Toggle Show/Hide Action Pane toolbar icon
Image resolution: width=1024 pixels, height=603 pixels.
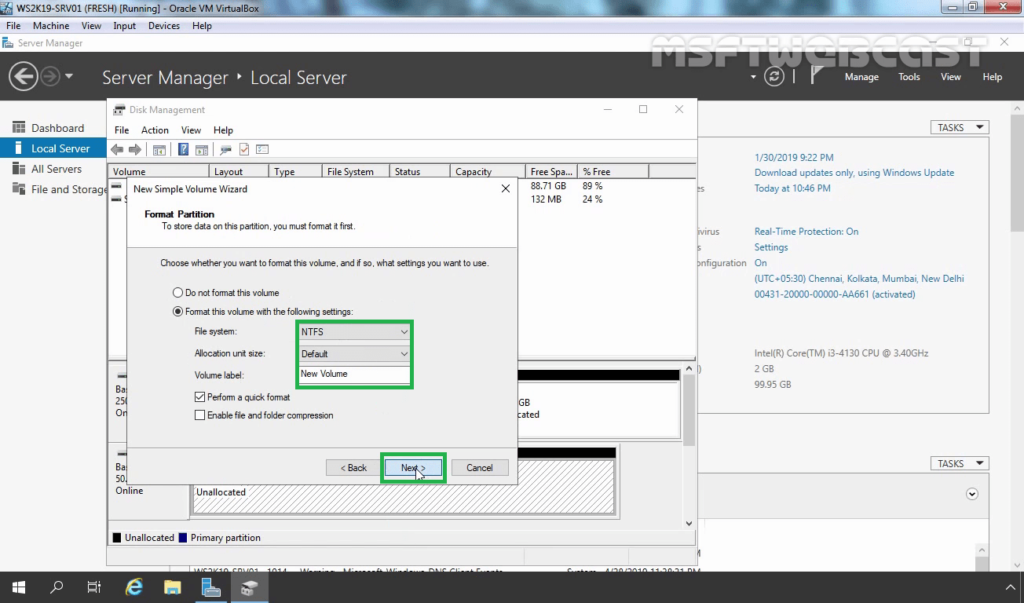tap(202, 150)
